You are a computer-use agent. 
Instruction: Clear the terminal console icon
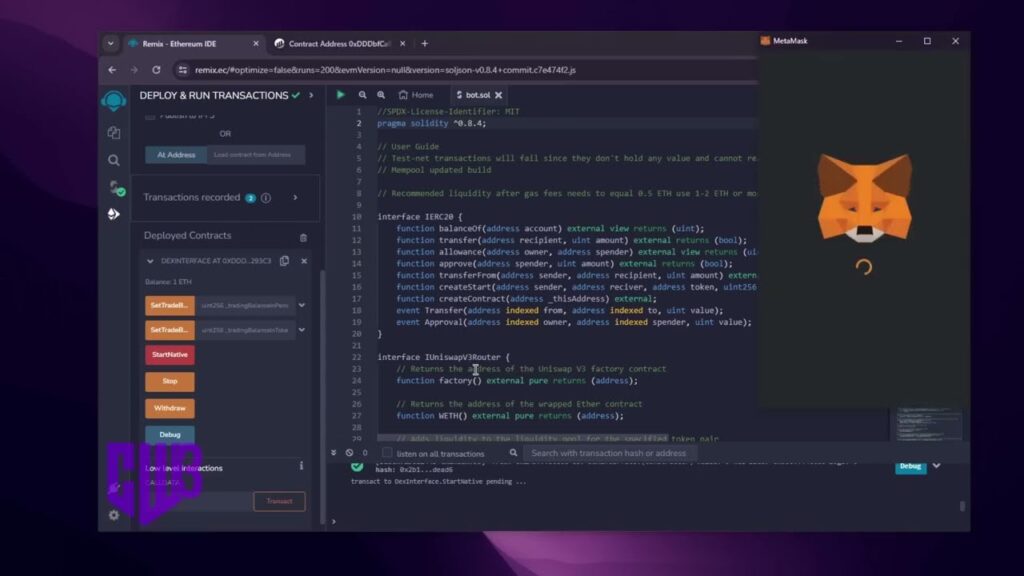point(349,453)
